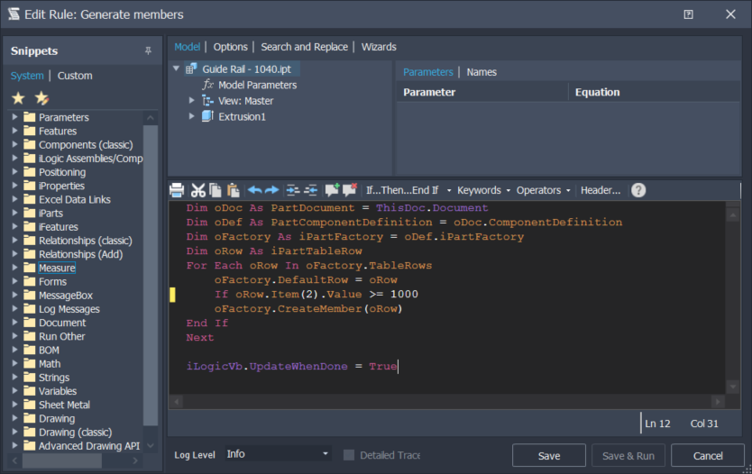Expand the iProperties snippets folder
Screen dimensions: 752x474
(14, 185)
